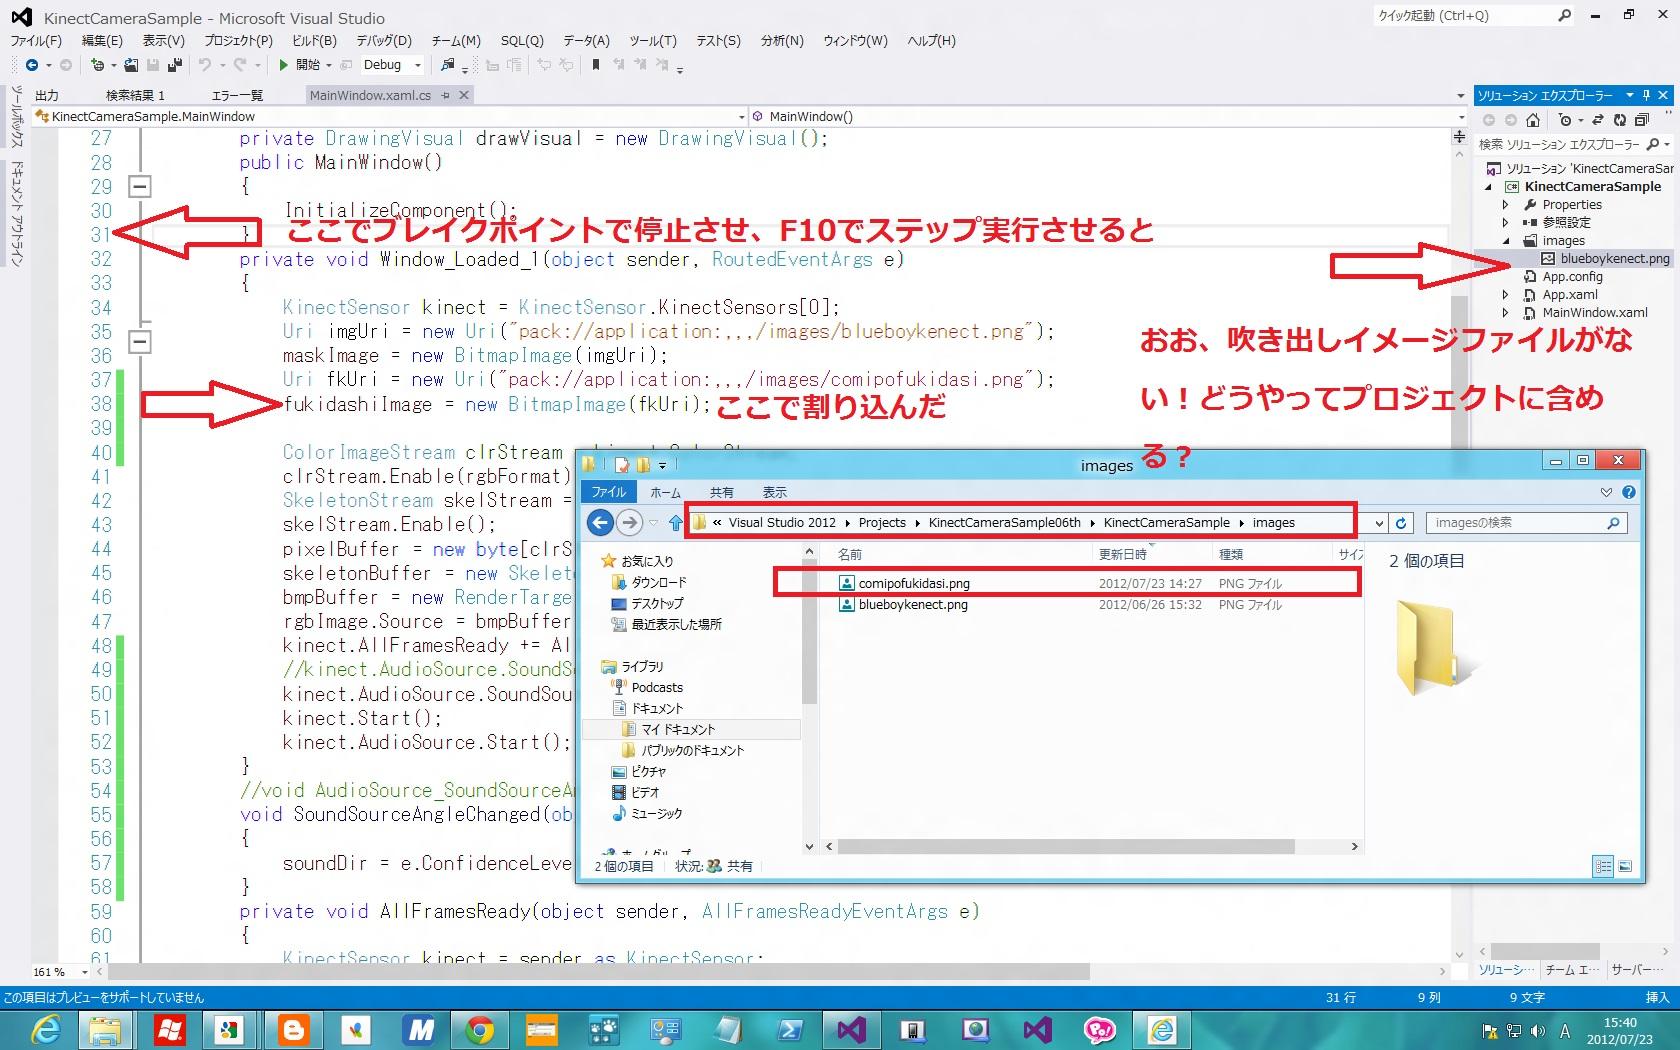
Task: Collapse the images folder in Solution Explorer
Action: tap(1506, 241)
